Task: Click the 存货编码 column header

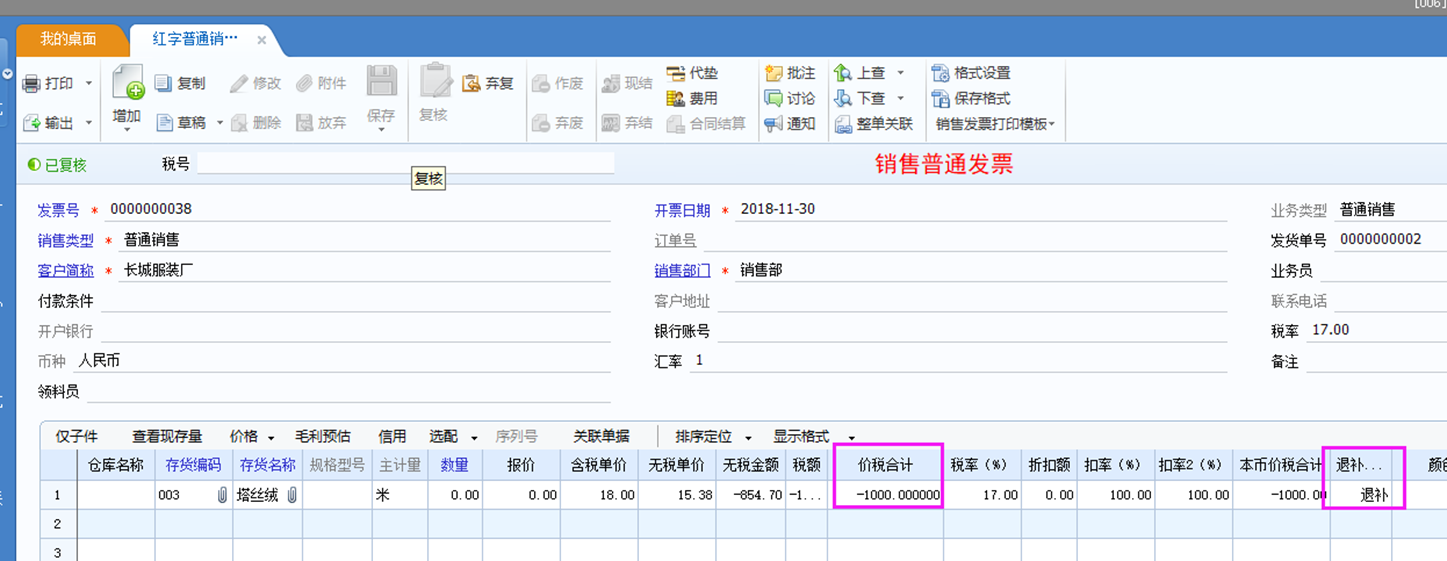Action: coord(193,465)
